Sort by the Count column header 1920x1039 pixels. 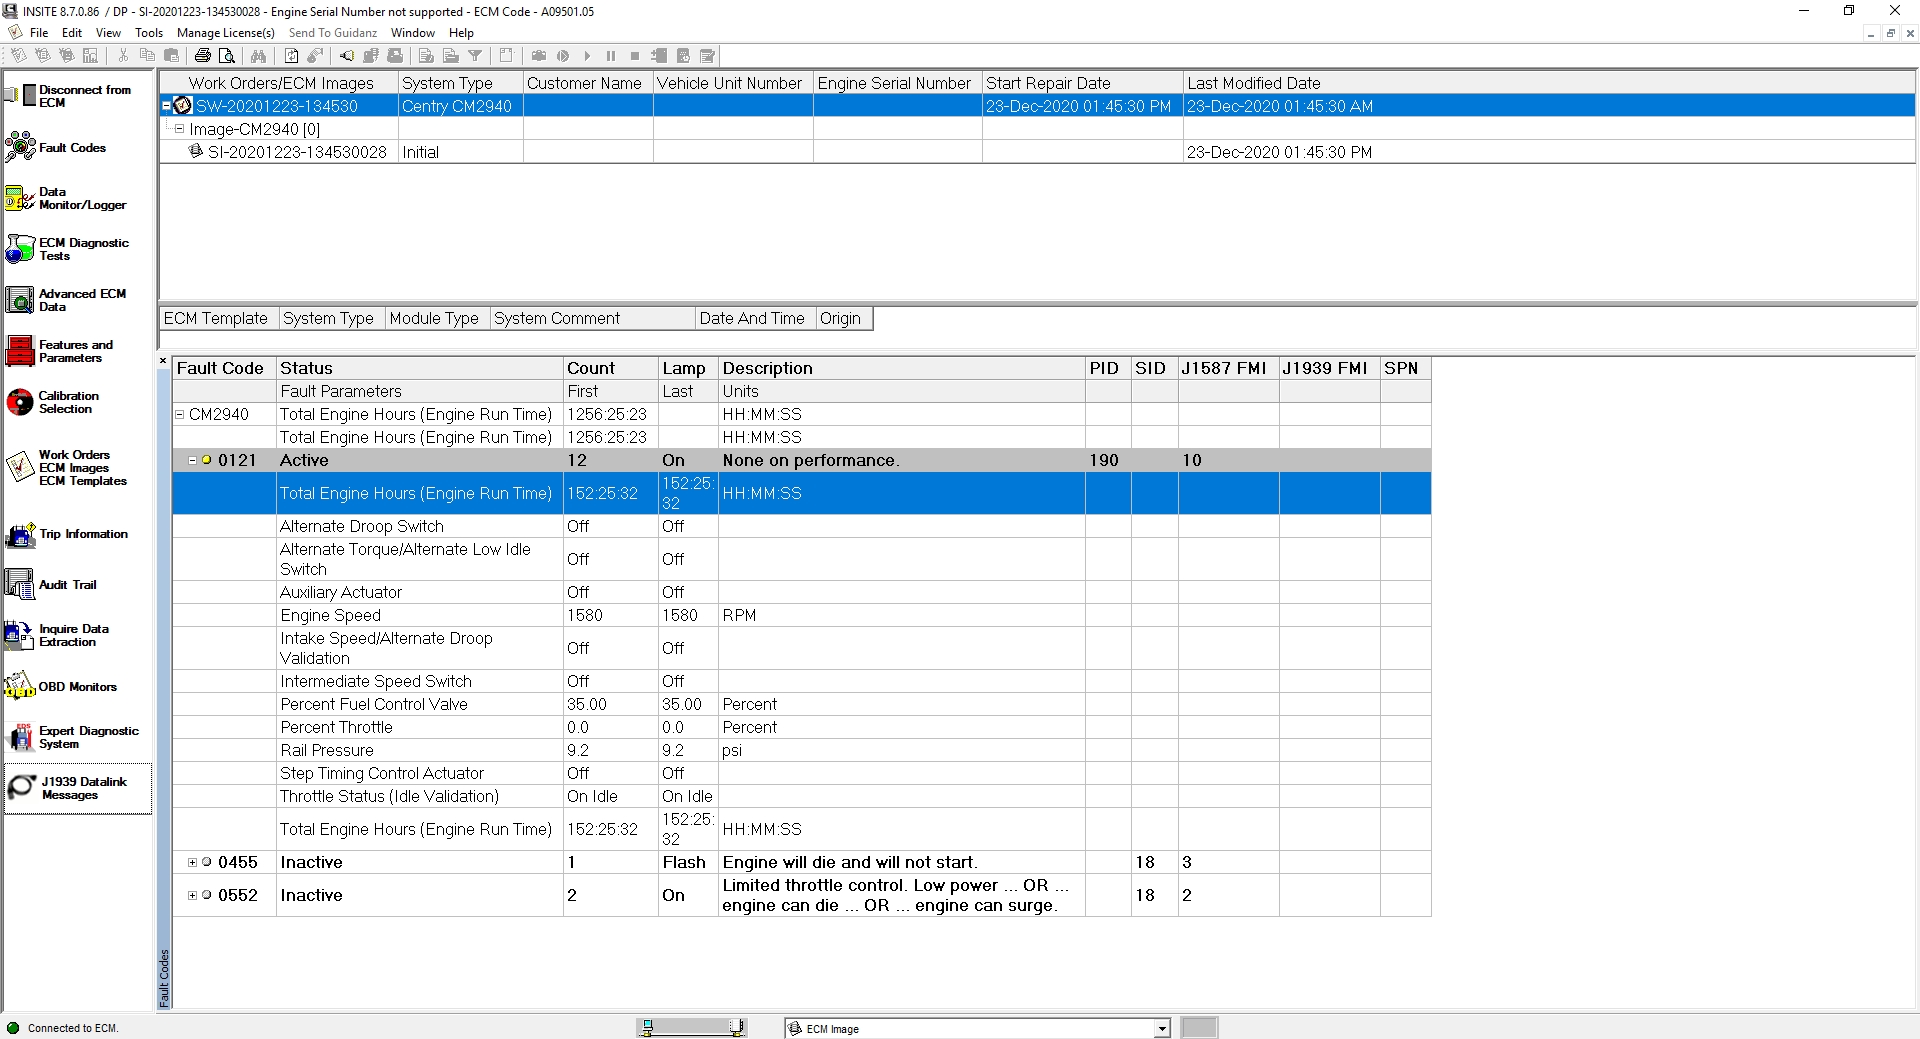point(610,368)
